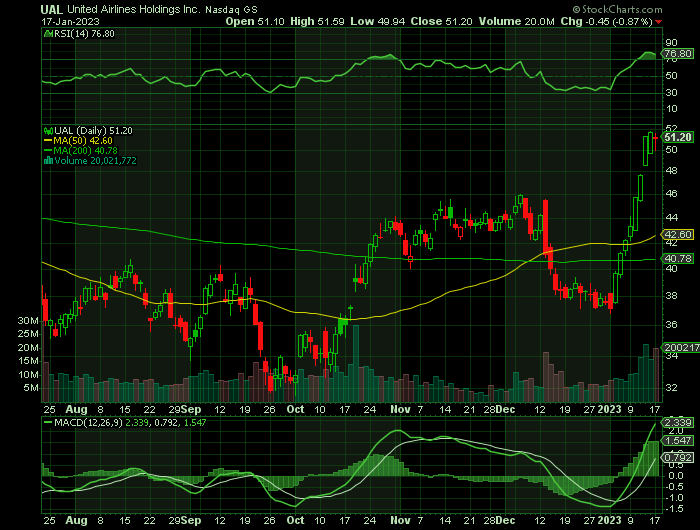This screenshot has width=700, height=530.
Task: Click the candlestick icon beside UAL (Daily)
Action: (48, 131)
